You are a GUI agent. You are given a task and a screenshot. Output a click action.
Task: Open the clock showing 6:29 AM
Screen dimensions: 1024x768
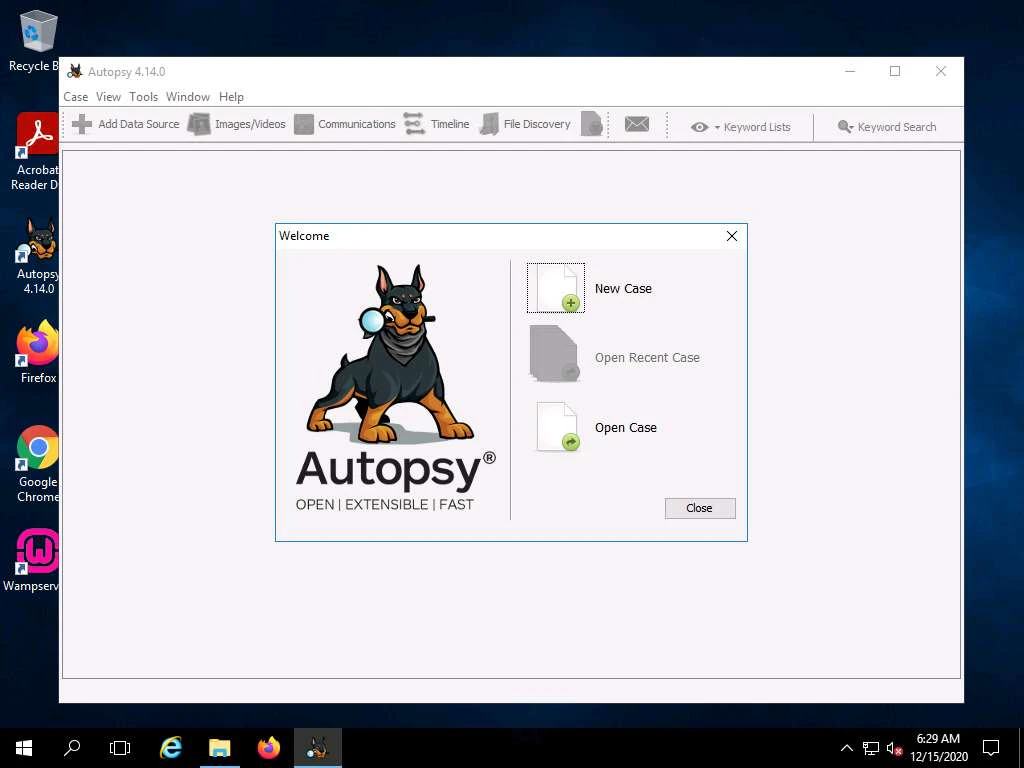pyautogui.click(x=938, y=748)
